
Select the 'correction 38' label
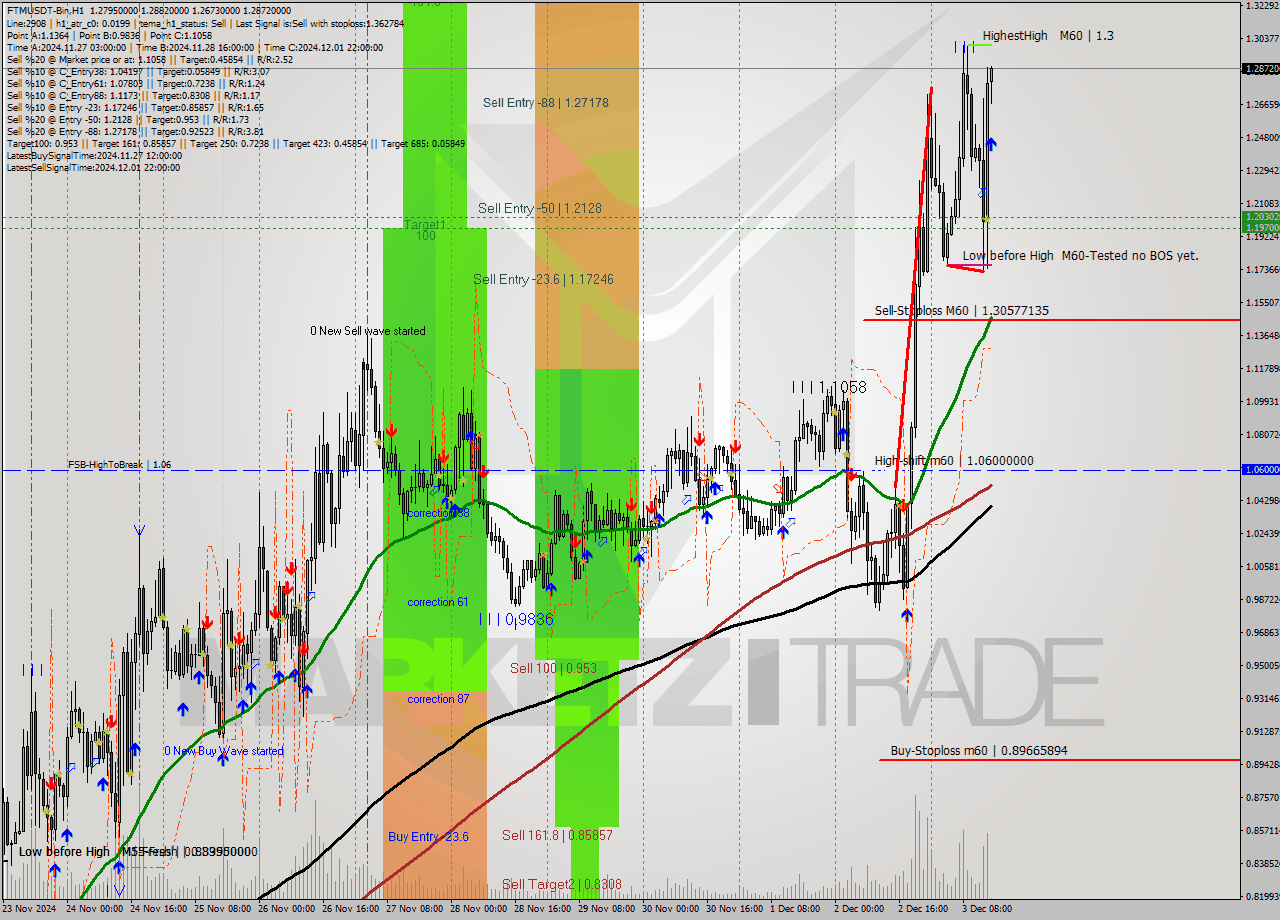[x=437, y=512]
